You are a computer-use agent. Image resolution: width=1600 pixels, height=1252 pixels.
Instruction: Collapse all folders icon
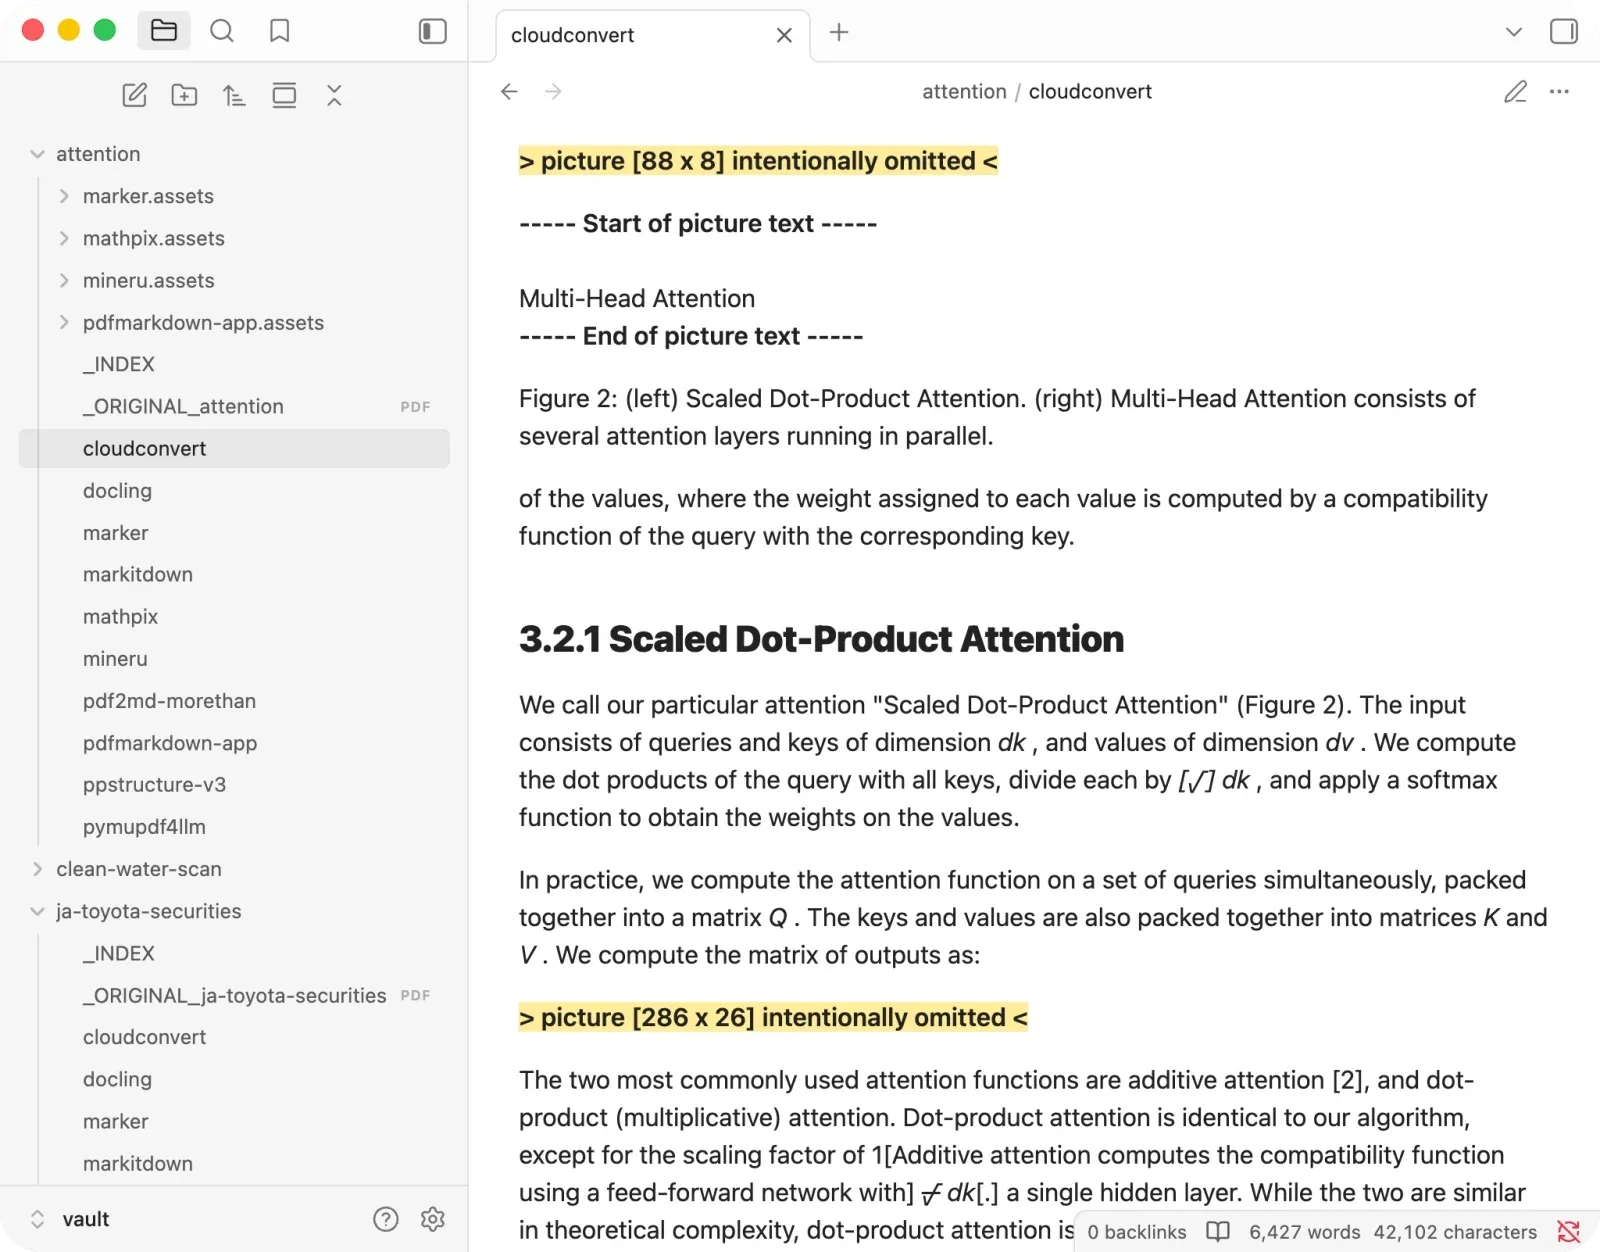click(x=334, y=95)
